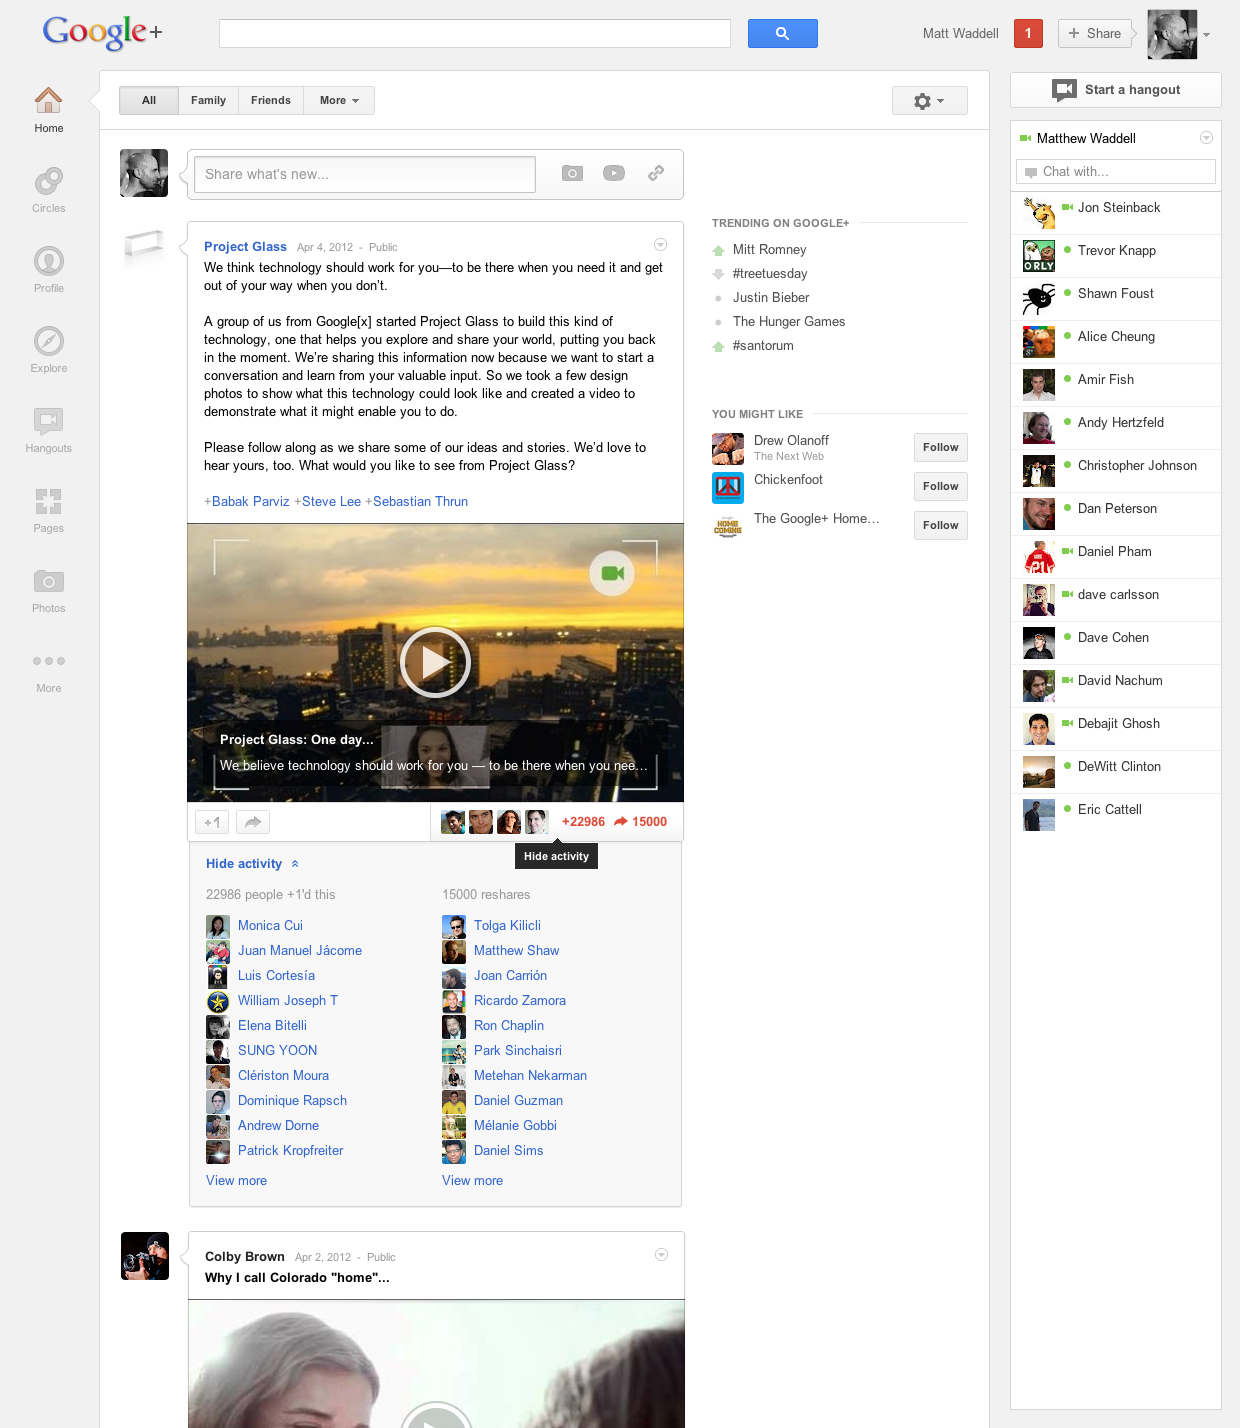Open the stream settings gear dropdown
1240x1428 pixels.
[929, 100]
